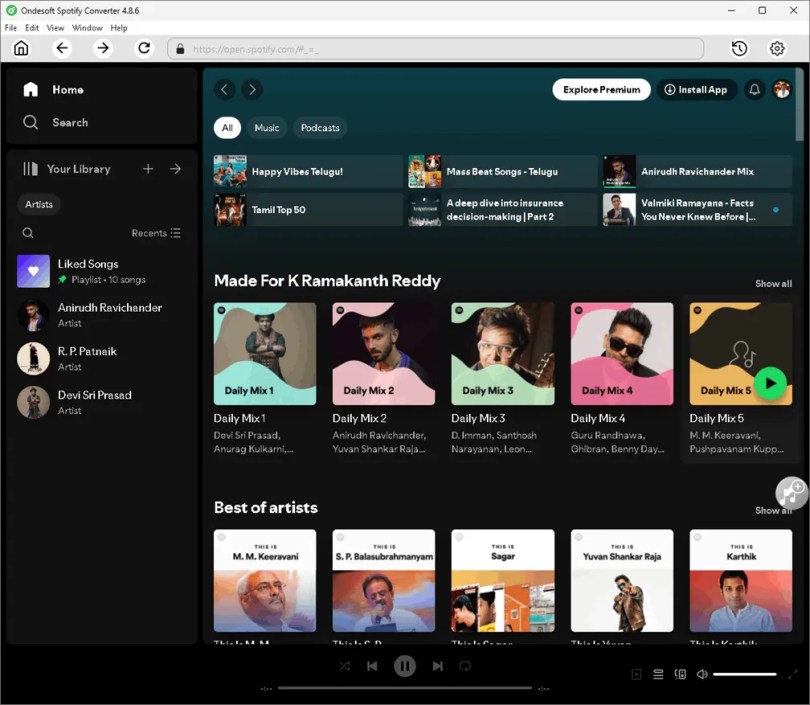Viewport: 810px width, 705px height.
Task: Open connect to a device icon
Action: coord(680,675)
